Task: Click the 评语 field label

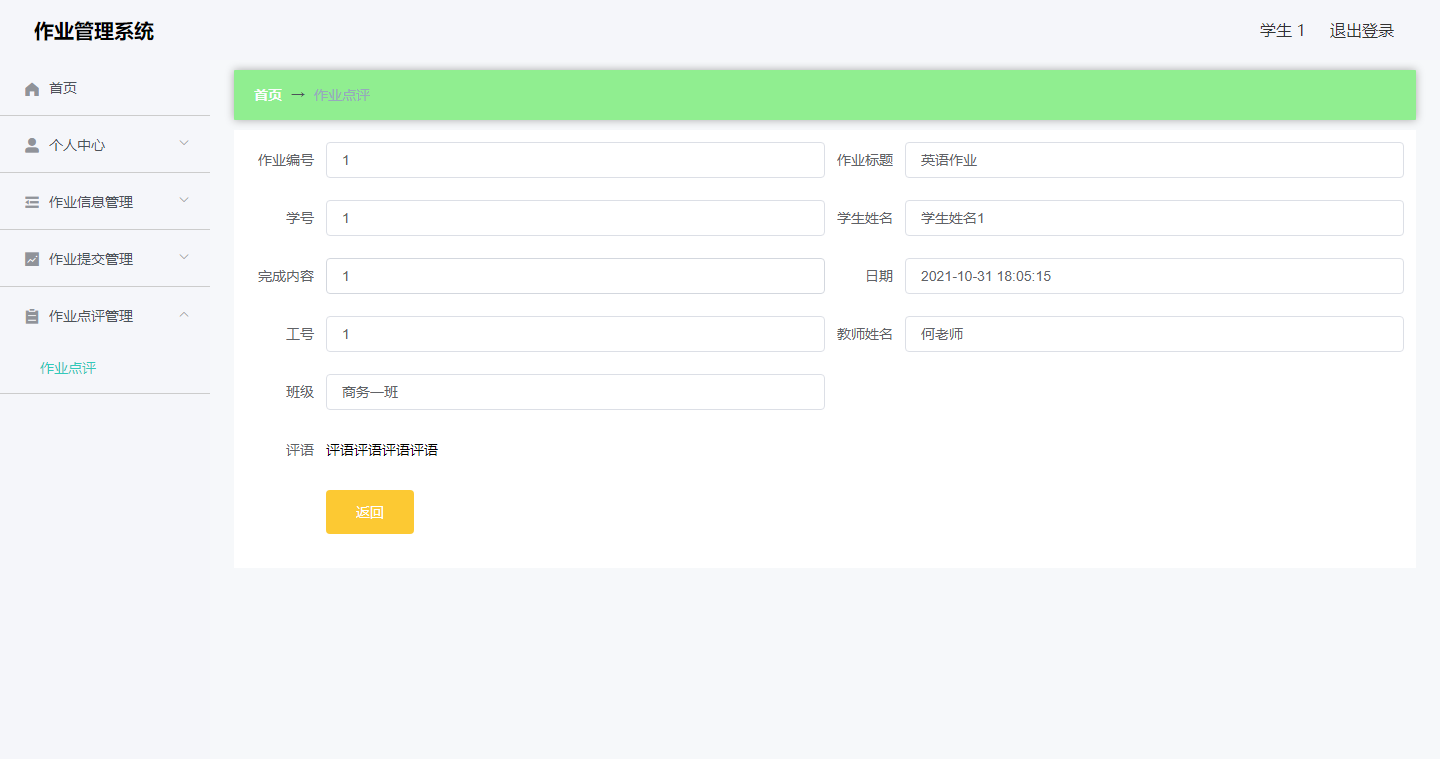Action: (x=300, y=450)
